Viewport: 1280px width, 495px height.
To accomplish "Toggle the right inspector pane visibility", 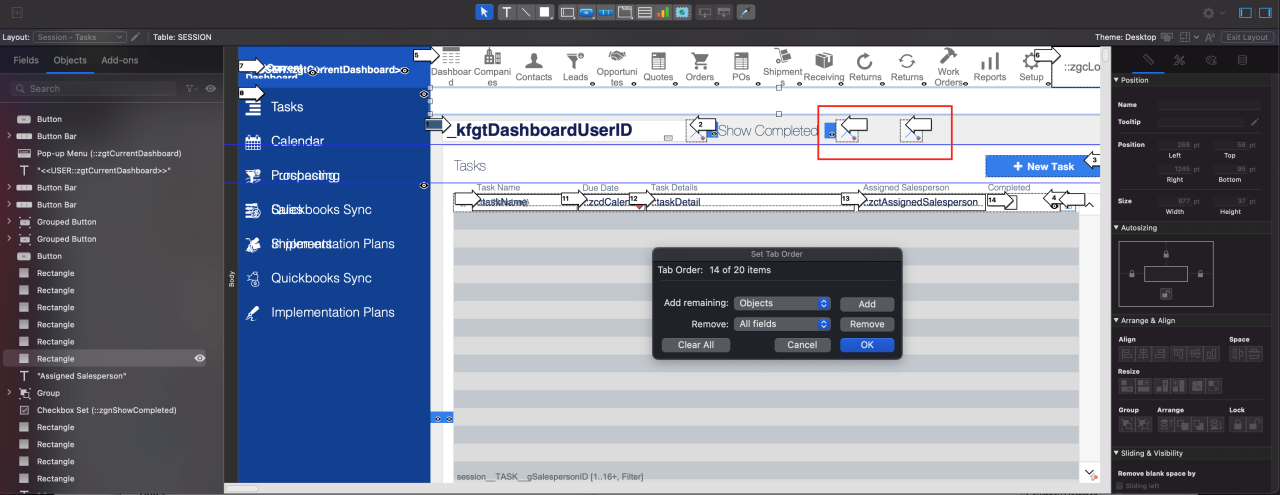I will (1265, 13).
